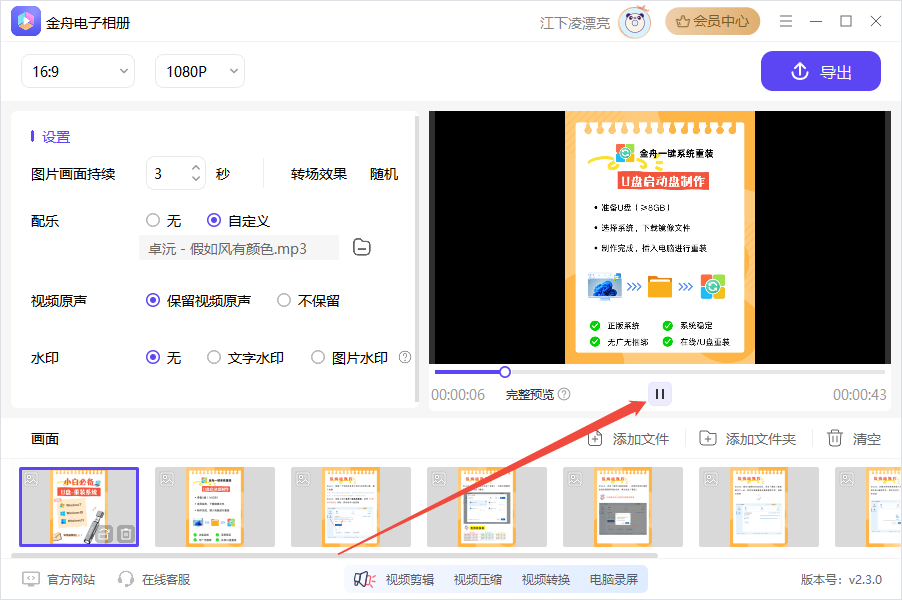The width and height of the screenshot is (902, 600).
Task: Click the megaphone promotion icon
Action: [x=364, y=579]
